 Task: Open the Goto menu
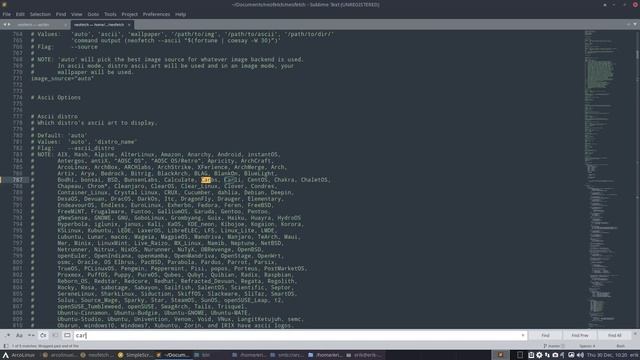[x=93, y=14]
